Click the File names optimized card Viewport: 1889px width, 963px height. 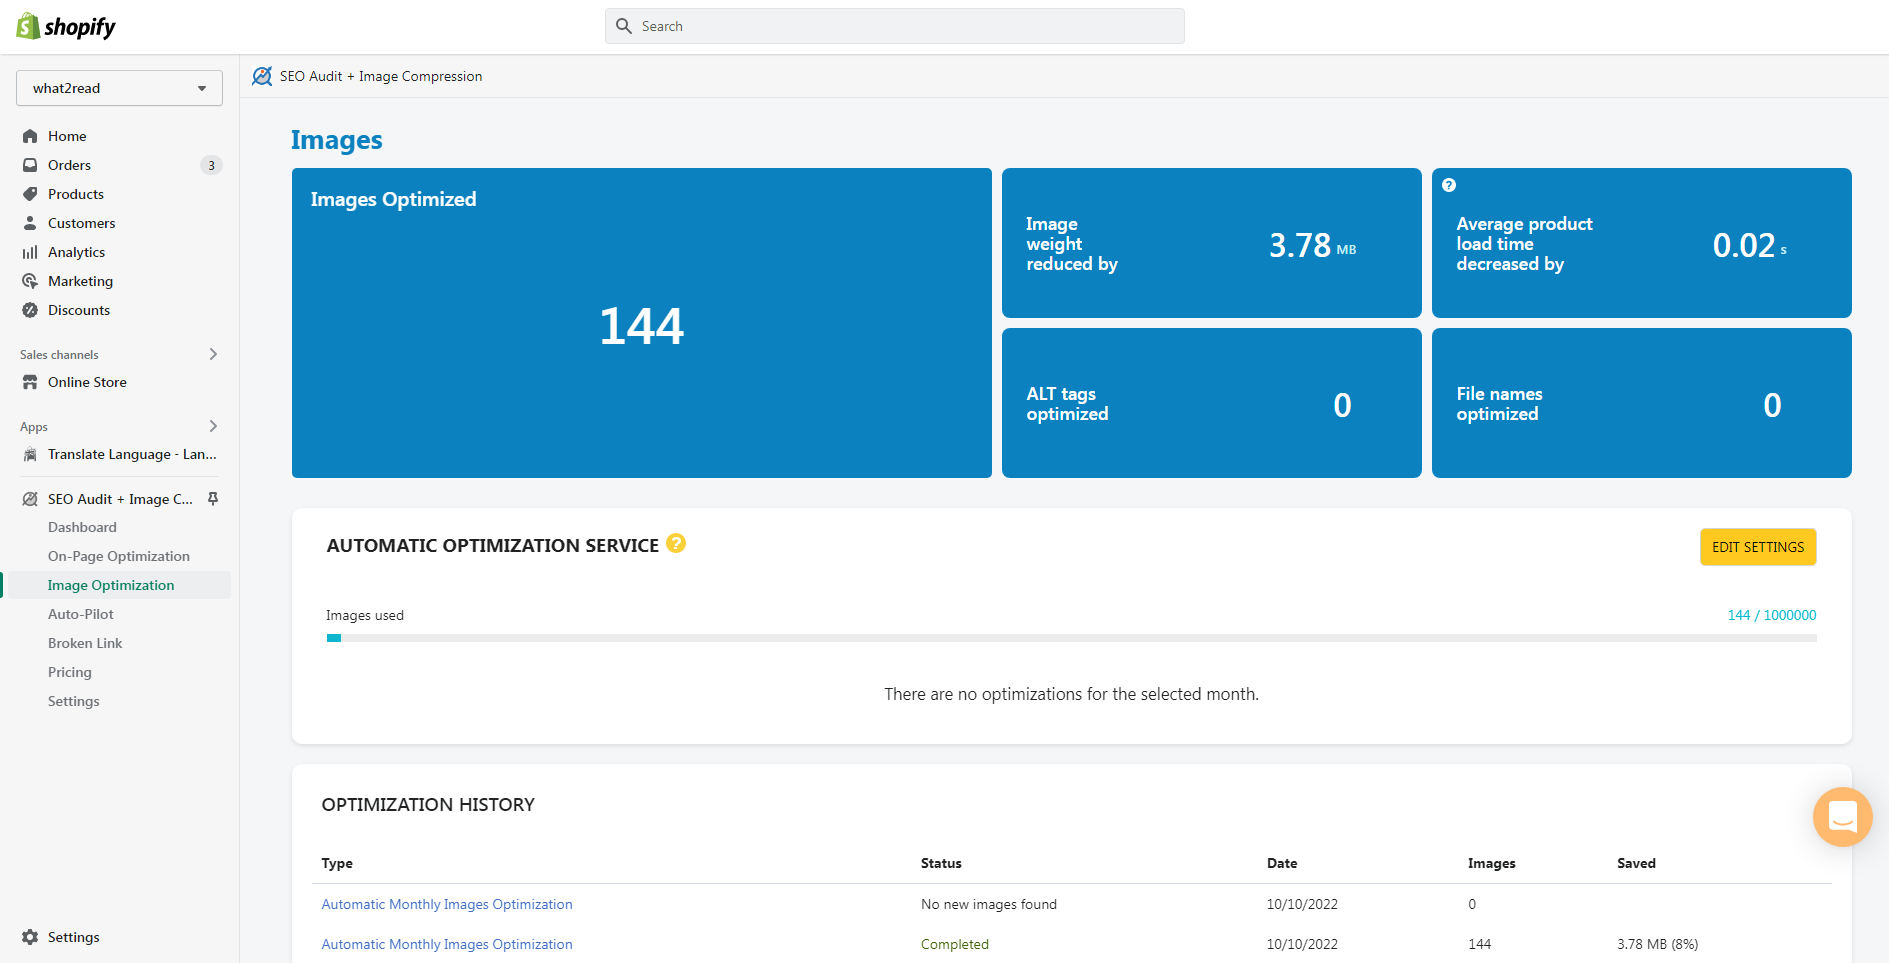(1642, 403)
